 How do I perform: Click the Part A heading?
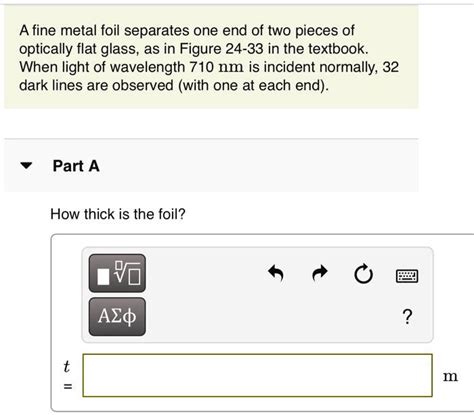tap(76, 166)
